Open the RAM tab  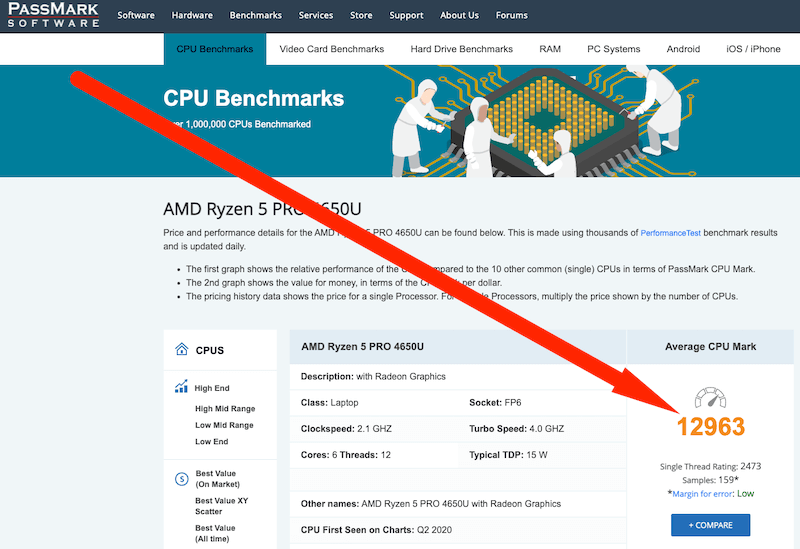pyautogui.click(x=550, y=49)
